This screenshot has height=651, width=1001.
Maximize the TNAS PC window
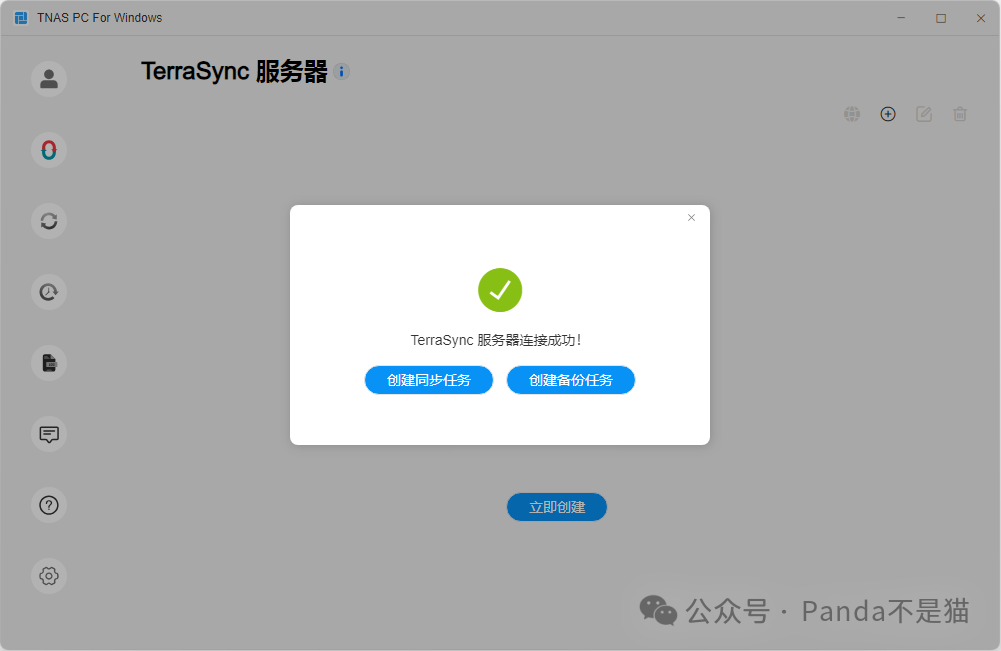click(x=941, y=18)
